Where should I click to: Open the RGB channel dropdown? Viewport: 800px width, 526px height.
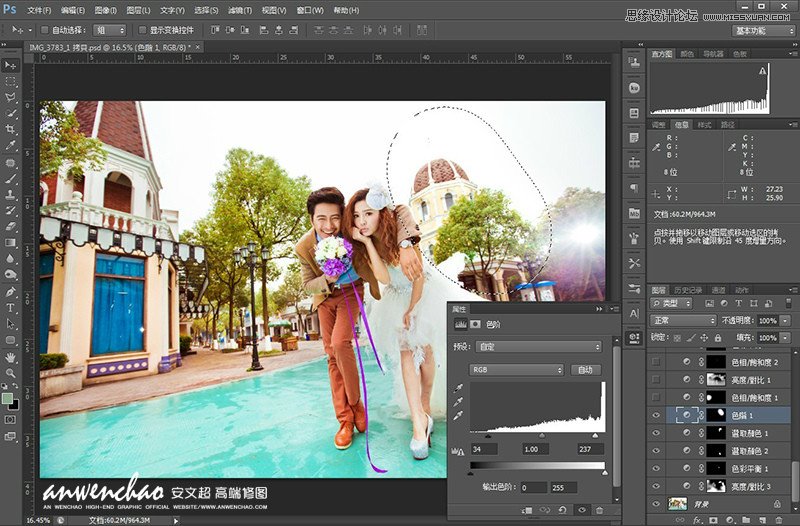click(x=517, y=369)
